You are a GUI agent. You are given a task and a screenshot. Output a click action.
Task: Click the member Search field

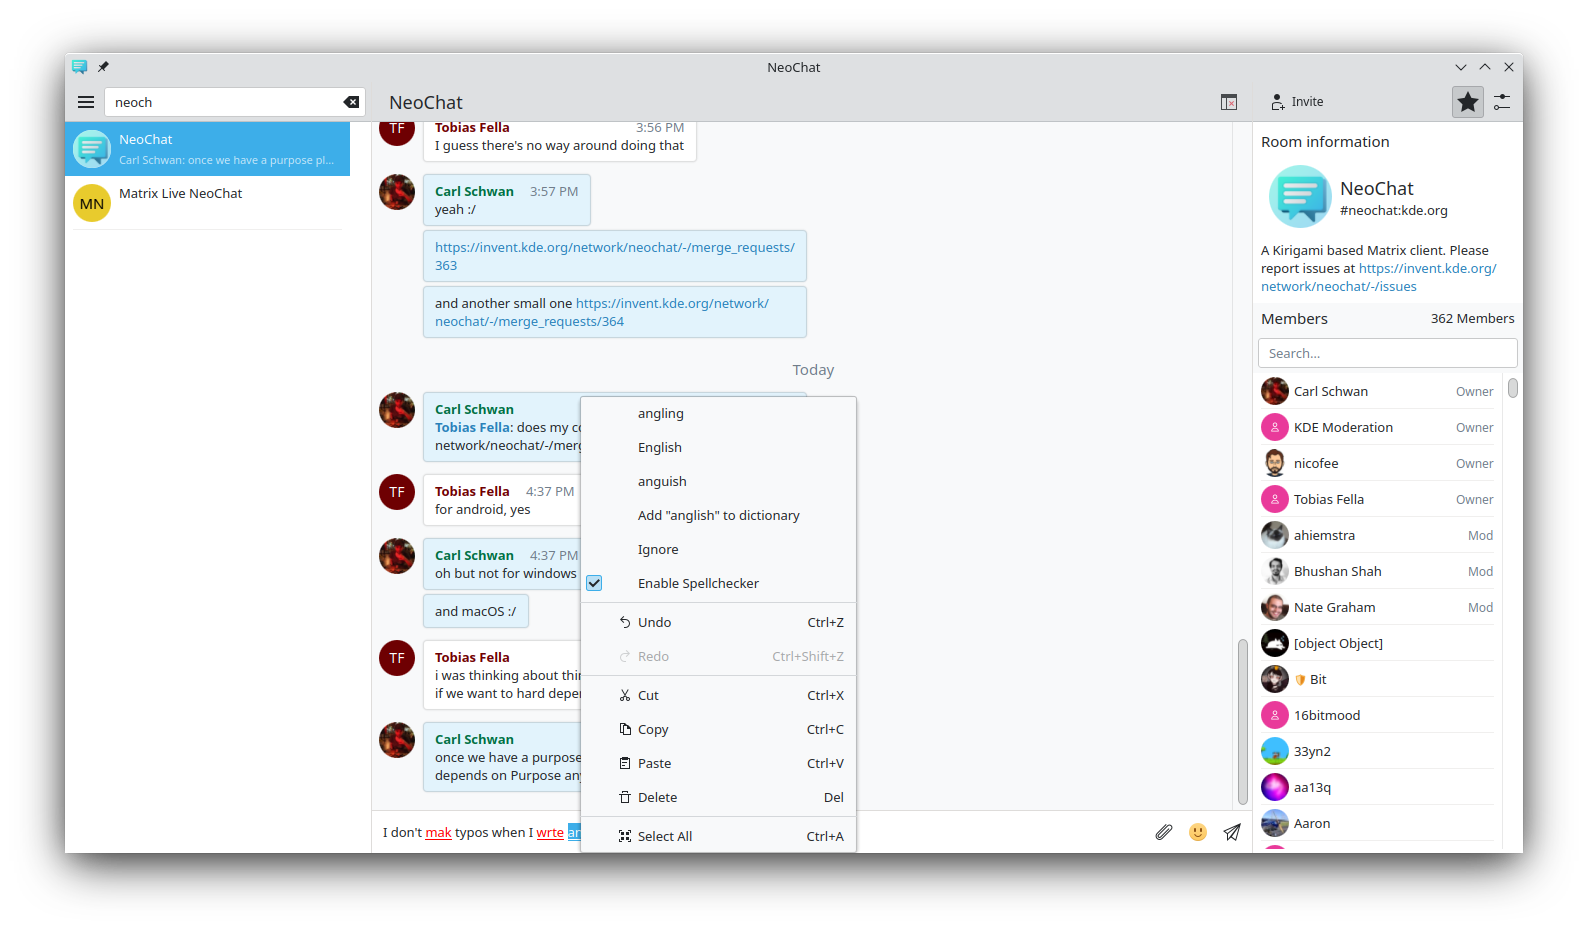pyautogui.click(x=1387, y=353)
